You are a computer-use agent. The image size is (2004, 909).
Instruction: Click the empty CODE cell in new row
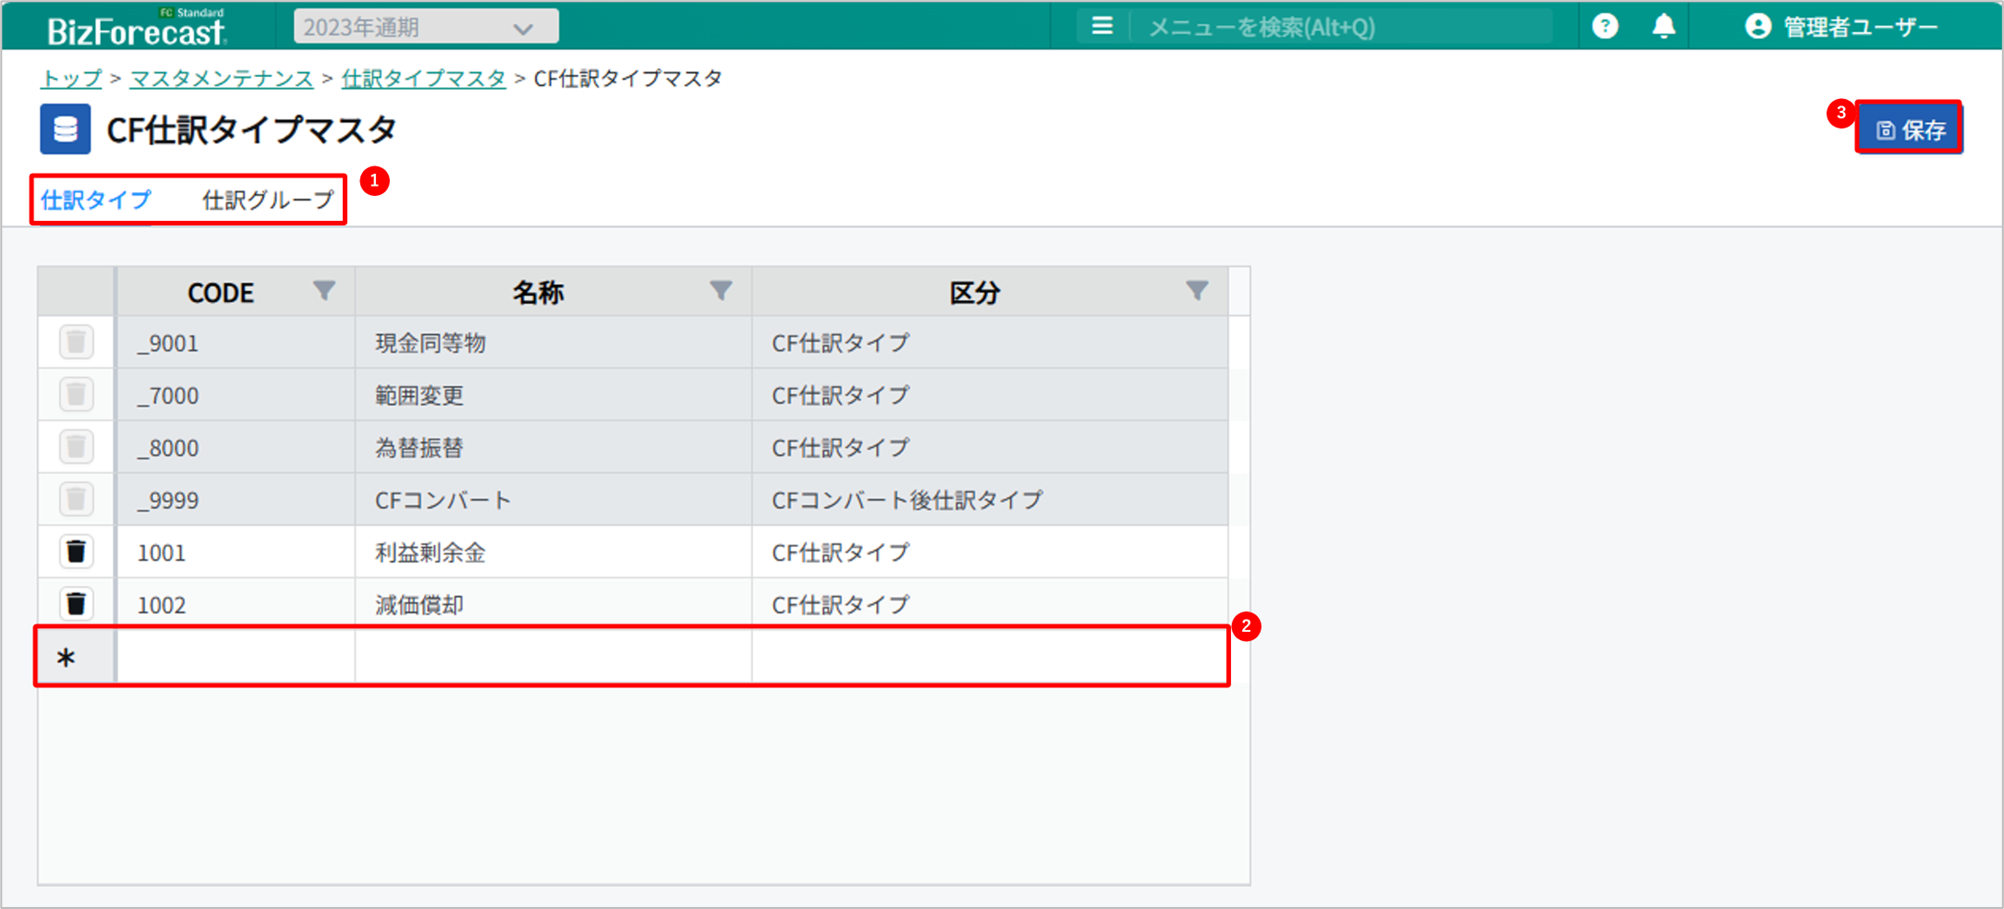point(235,657)
